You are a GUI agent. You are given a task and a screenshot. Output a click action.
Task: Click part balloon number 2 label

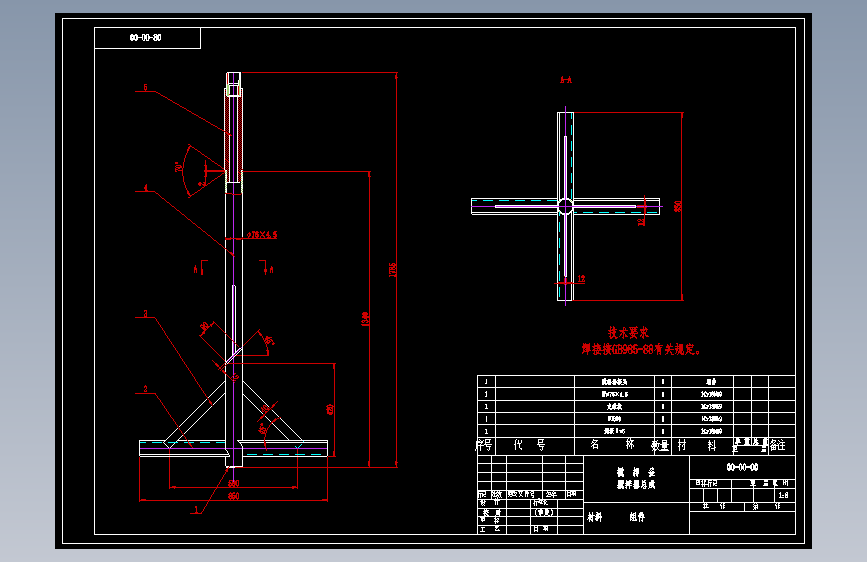point(145,389)
